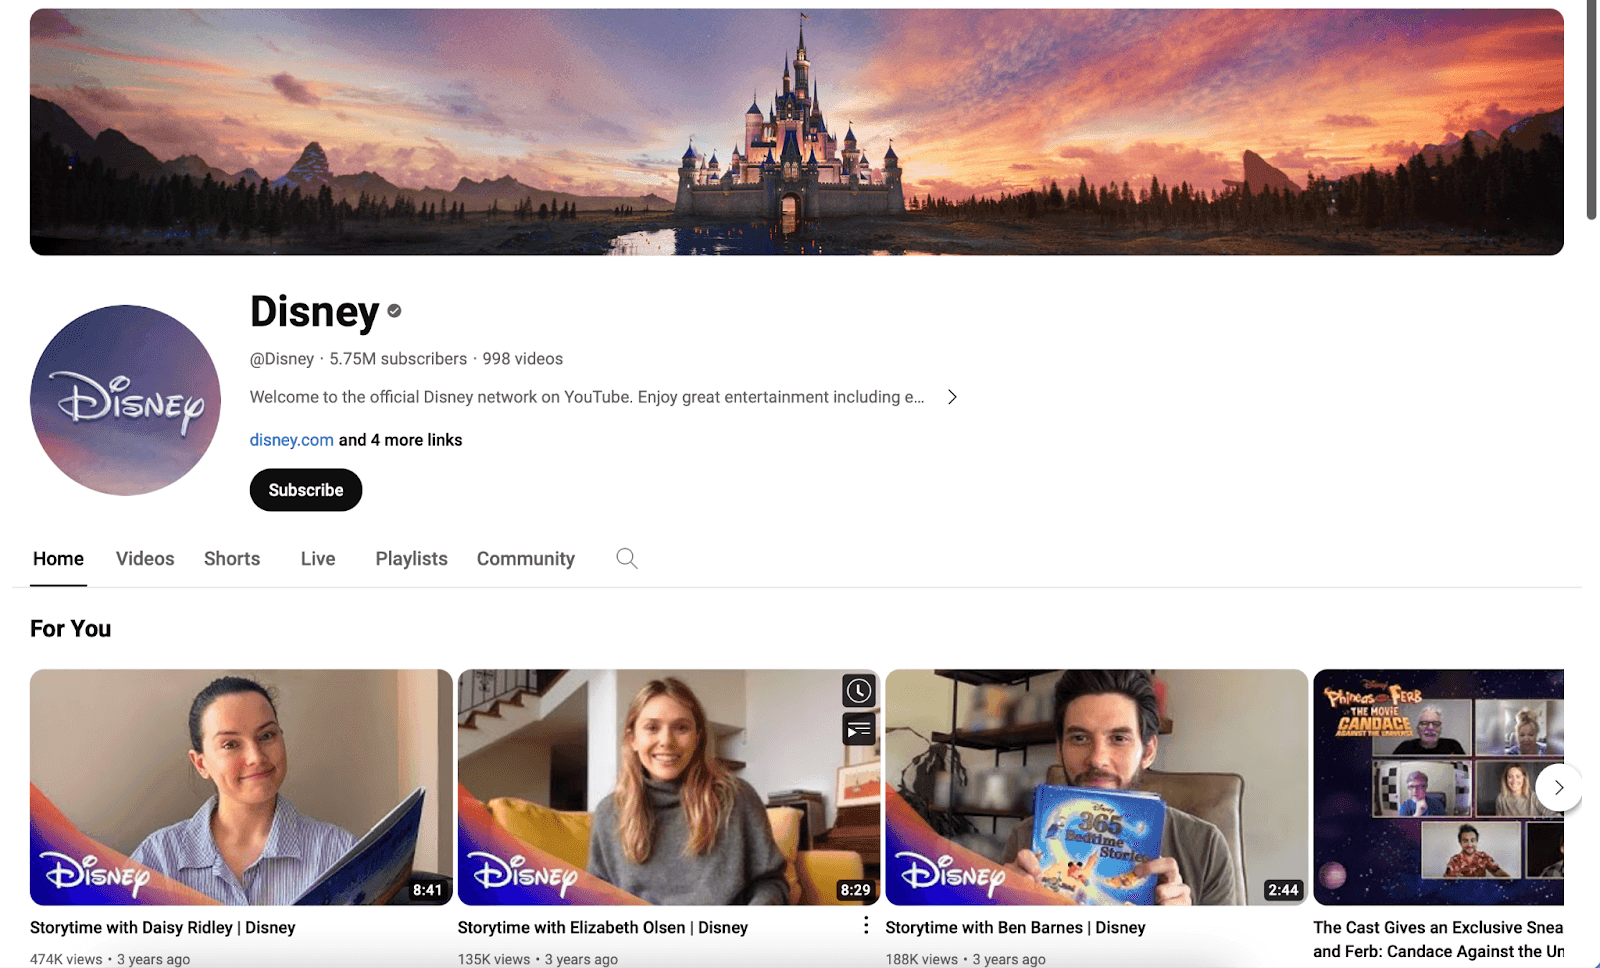Open the Shorts tab
This screenshot has height=968, width=1600.
coord(231,558)
